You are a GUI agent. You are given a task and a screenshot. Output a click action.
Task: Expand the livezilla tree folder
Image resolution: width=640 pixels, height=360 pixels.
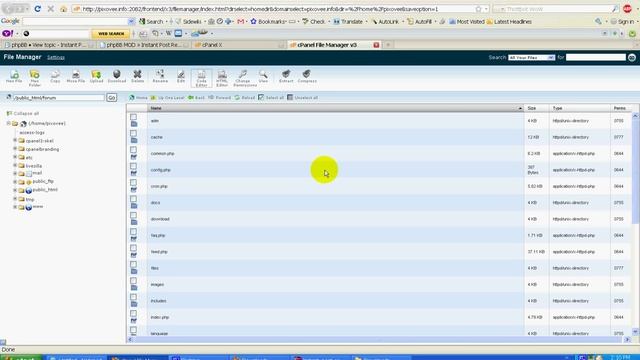pos(15,165)
